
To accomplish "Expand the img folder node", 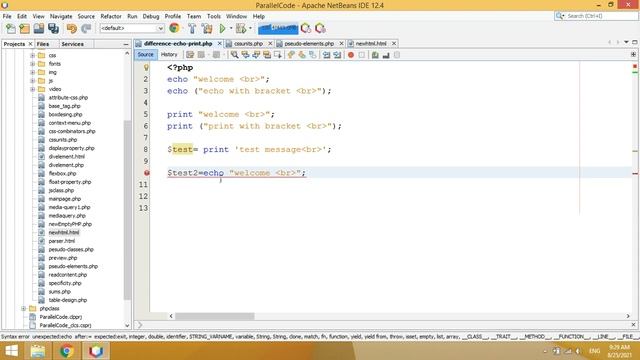I will tap(33, 72).
